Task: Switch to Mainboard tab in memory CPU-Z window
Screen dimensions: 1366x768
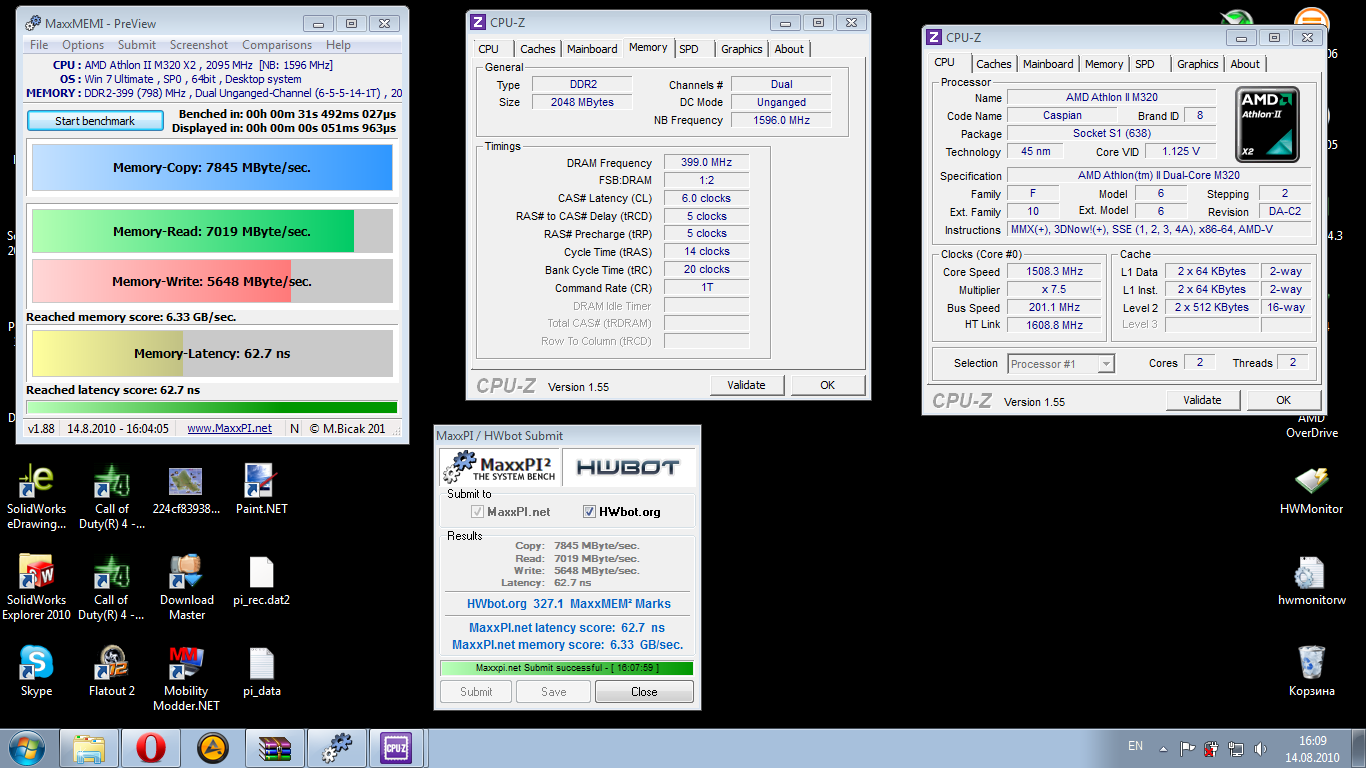Action: [x=592, y=49]
